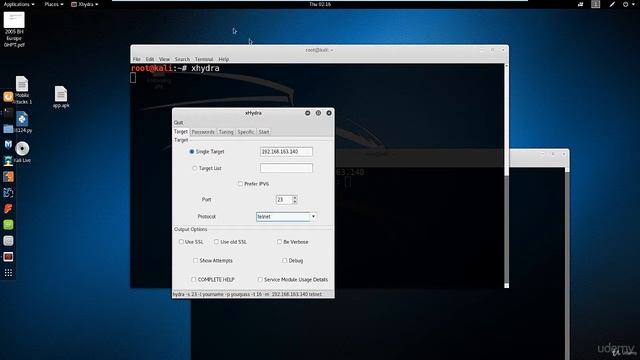Enable Service Module Usage Details checkbox
The width and height of the screenshot is (640, 360).
coord(260,280)
